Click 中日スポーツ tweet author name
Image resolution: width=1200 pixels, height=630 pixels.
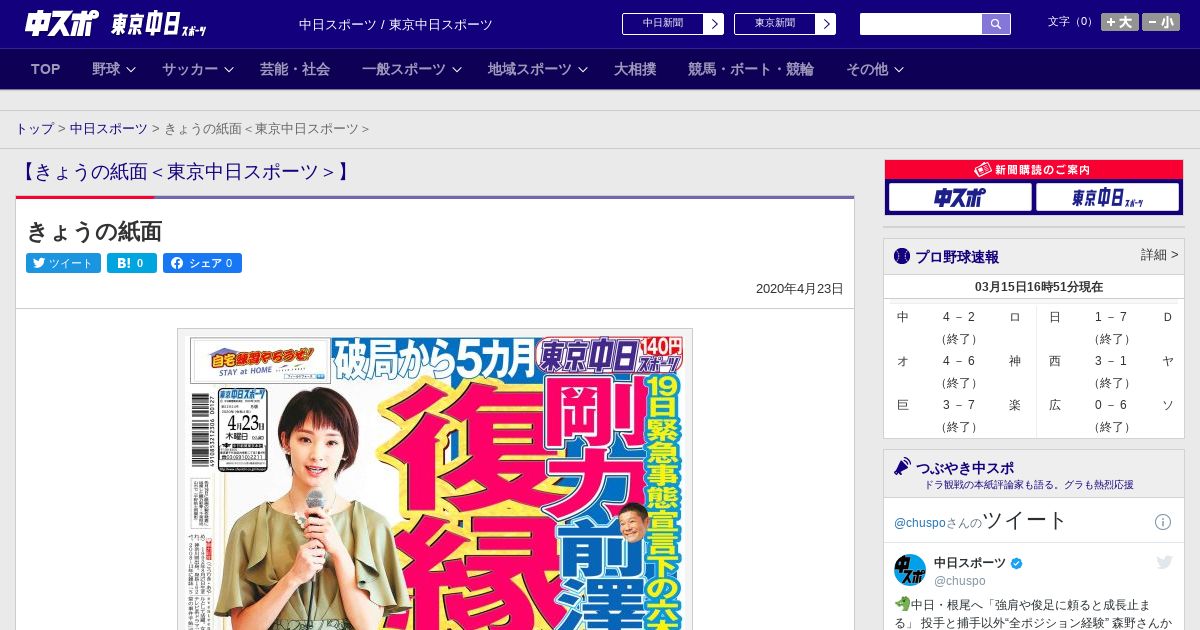970,563
